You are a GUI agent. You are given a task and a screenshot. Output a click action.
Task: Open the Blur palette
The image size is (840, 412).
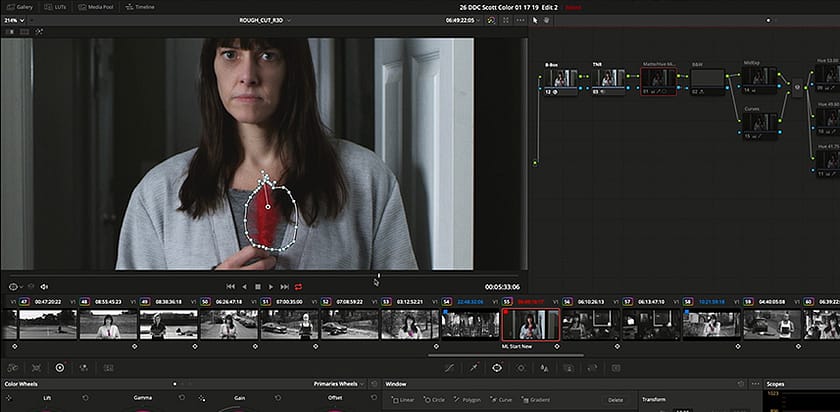[545, 368]
